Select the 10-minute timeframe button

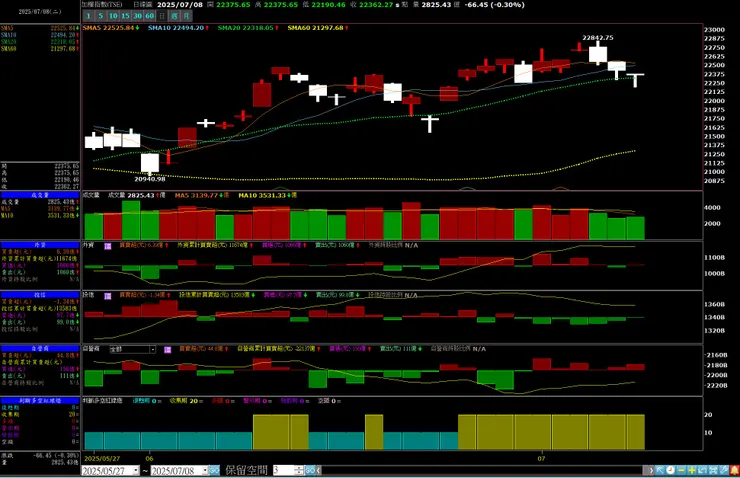(x=113, y=16)
